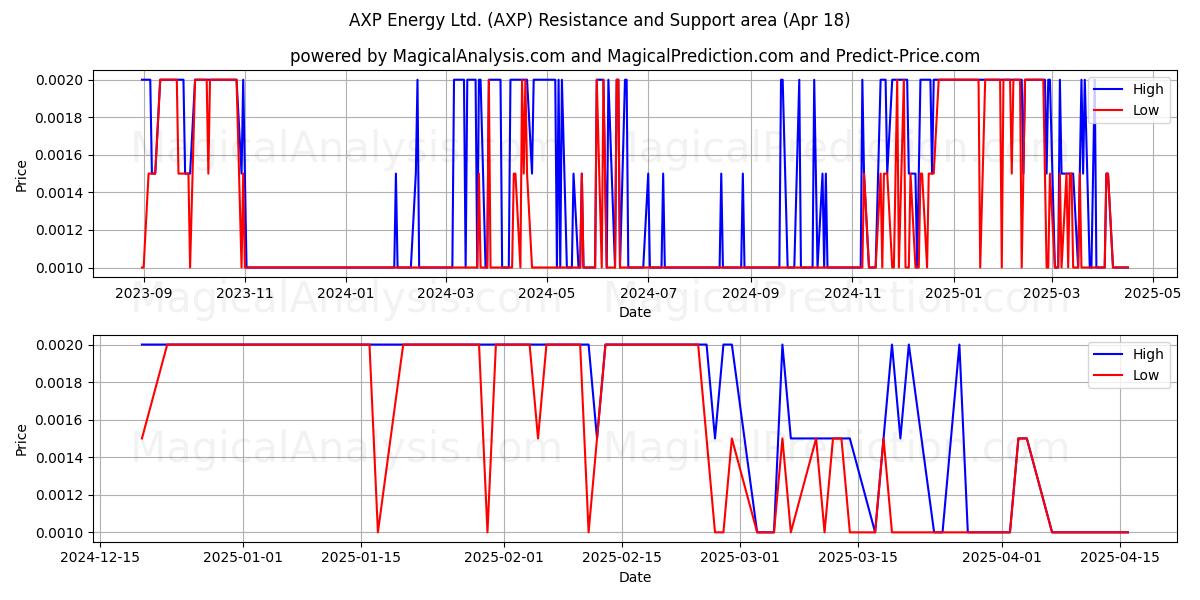Click the '2025-01-01' tick label on the bottom chart

coord(243,559)
